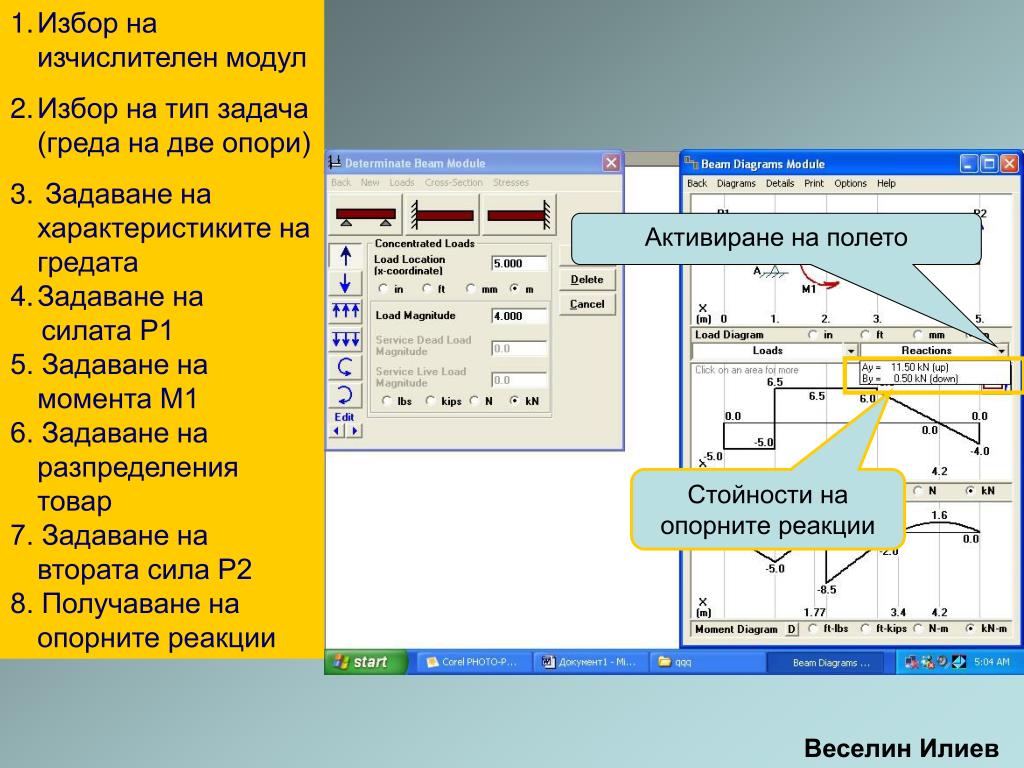The height and width of the screenshot is (768, 1024).
Task: Click the Service Dead Load Magnitude field
Action: [519, 349]
